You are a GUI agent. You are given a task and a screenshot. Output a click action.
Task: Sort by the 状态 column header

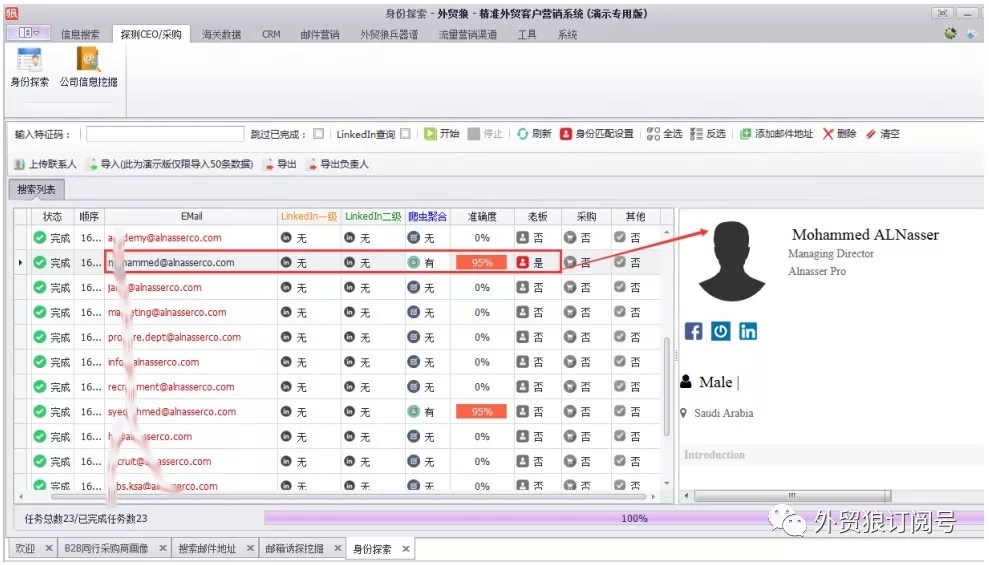[x=52, y=216]
